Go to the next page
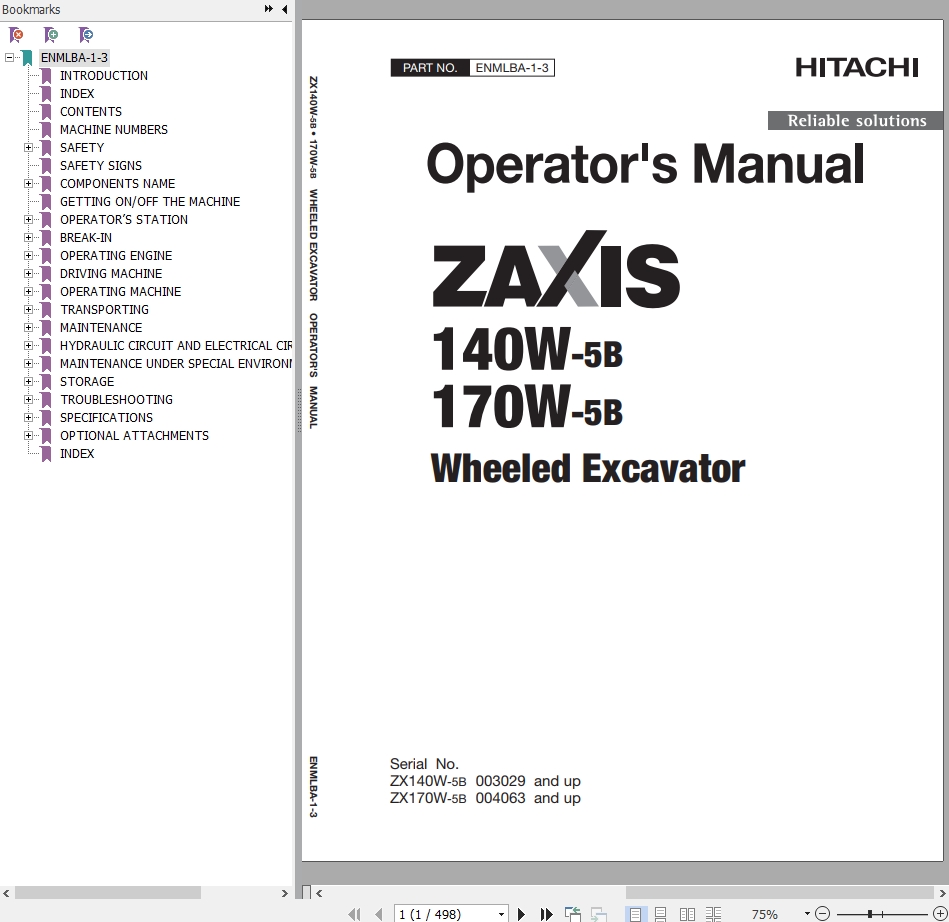The width and height of the screenshot is (949, 922). pos(521,914)
